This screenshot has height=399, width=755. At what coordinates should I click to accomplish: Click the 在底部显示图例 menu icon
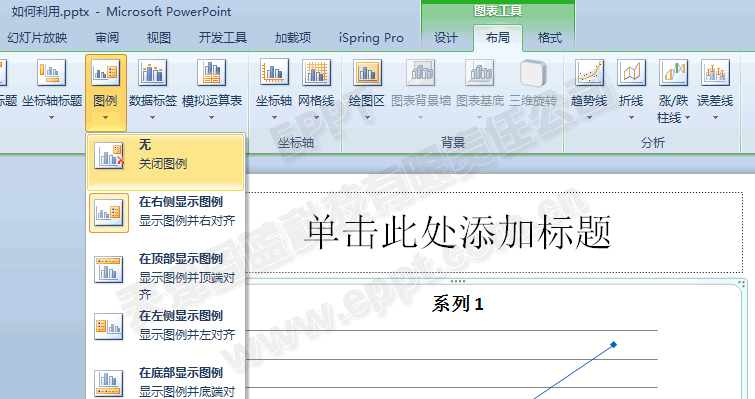(109, 383)
